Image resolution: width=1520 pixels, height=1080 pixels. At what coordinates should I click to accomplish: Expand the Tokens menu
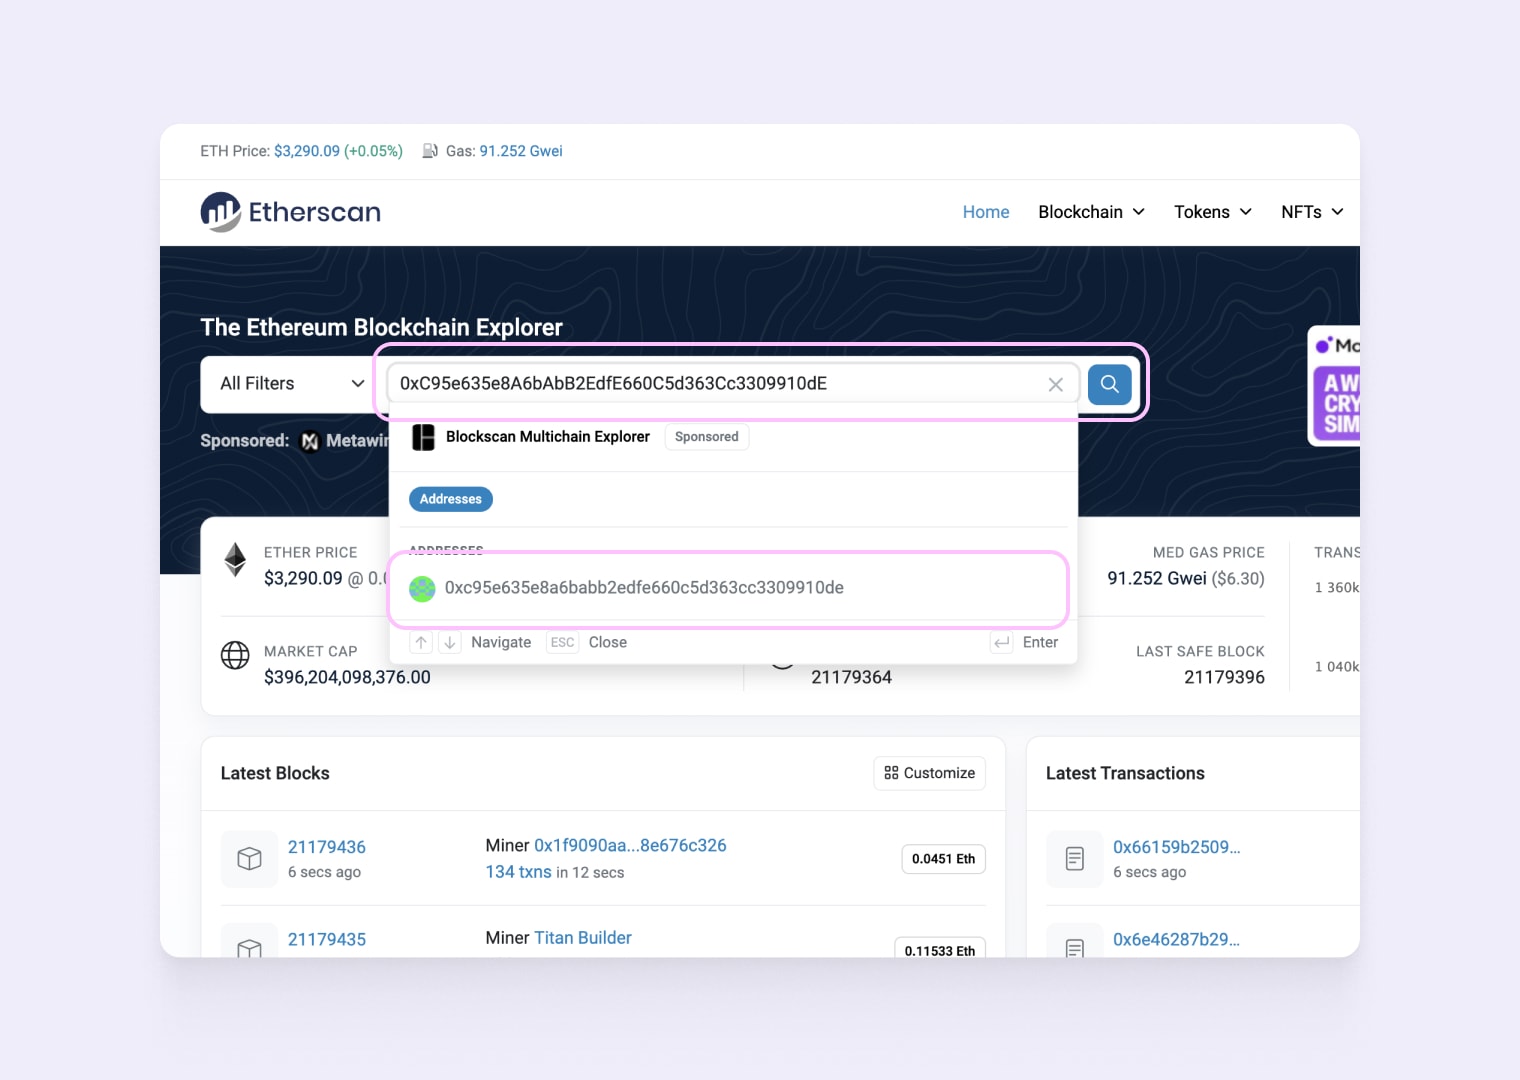pyautogui.click(x=1213, y=212)
